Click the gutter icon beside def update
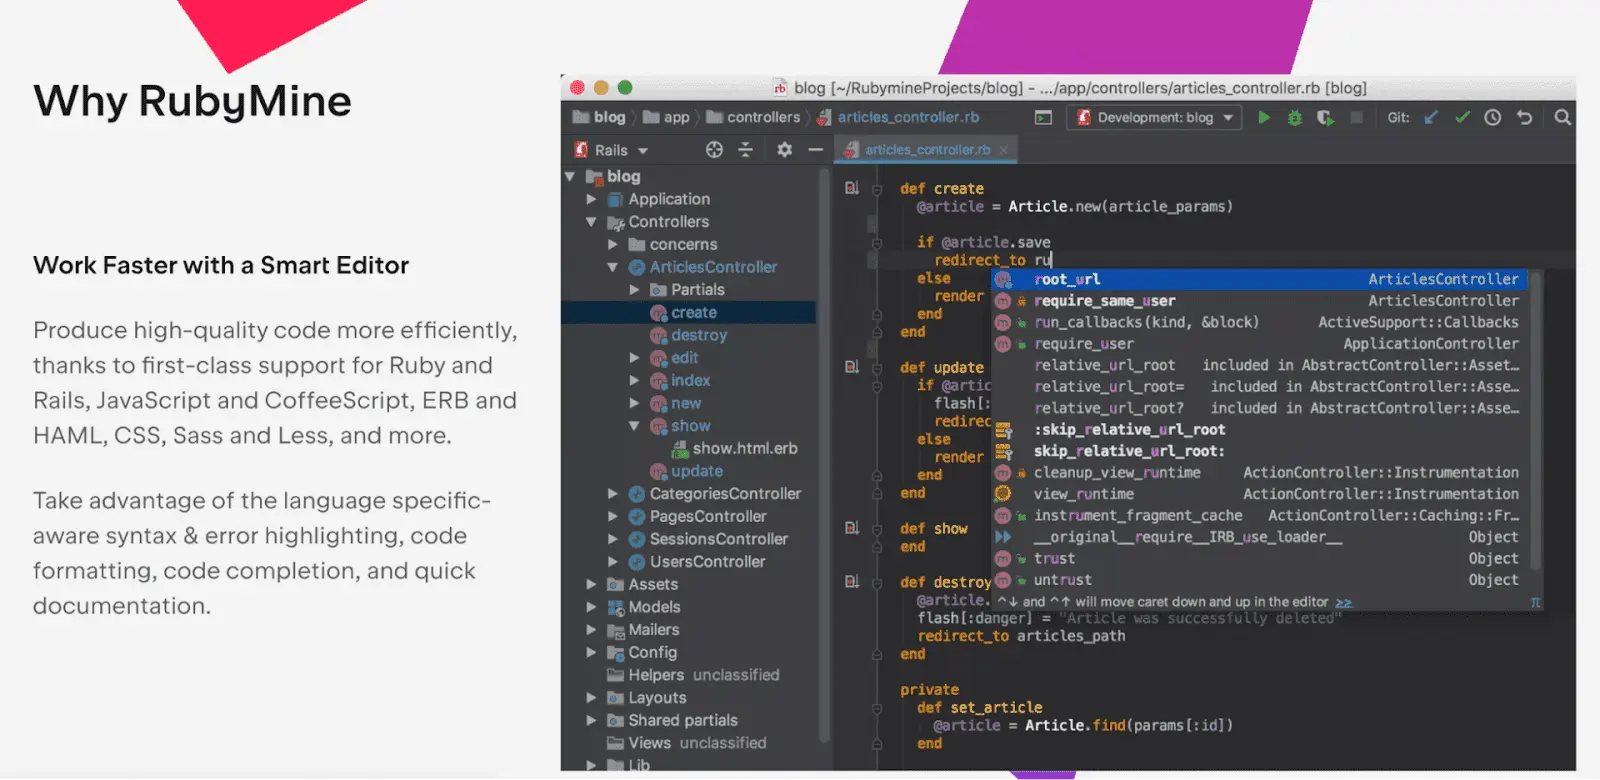 [x=852, y=367]
